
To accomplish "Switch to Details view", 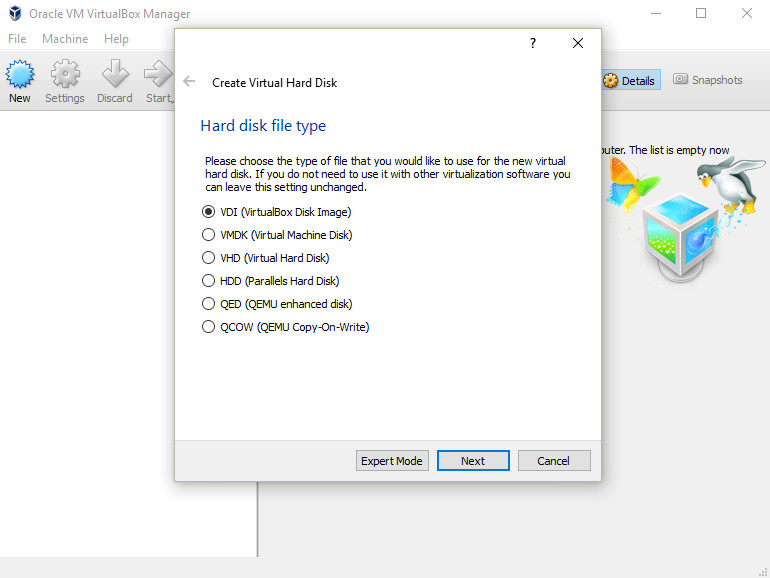I will [x=629, y=80].
